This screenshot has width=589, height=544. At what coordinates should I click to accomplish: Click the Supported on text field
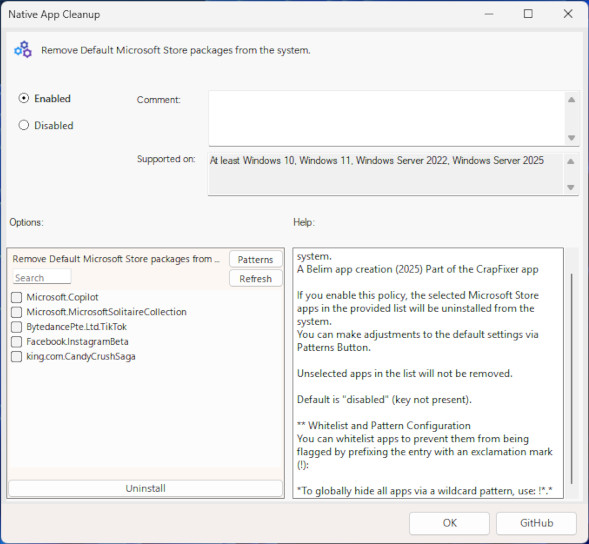(x=386, y=174)
